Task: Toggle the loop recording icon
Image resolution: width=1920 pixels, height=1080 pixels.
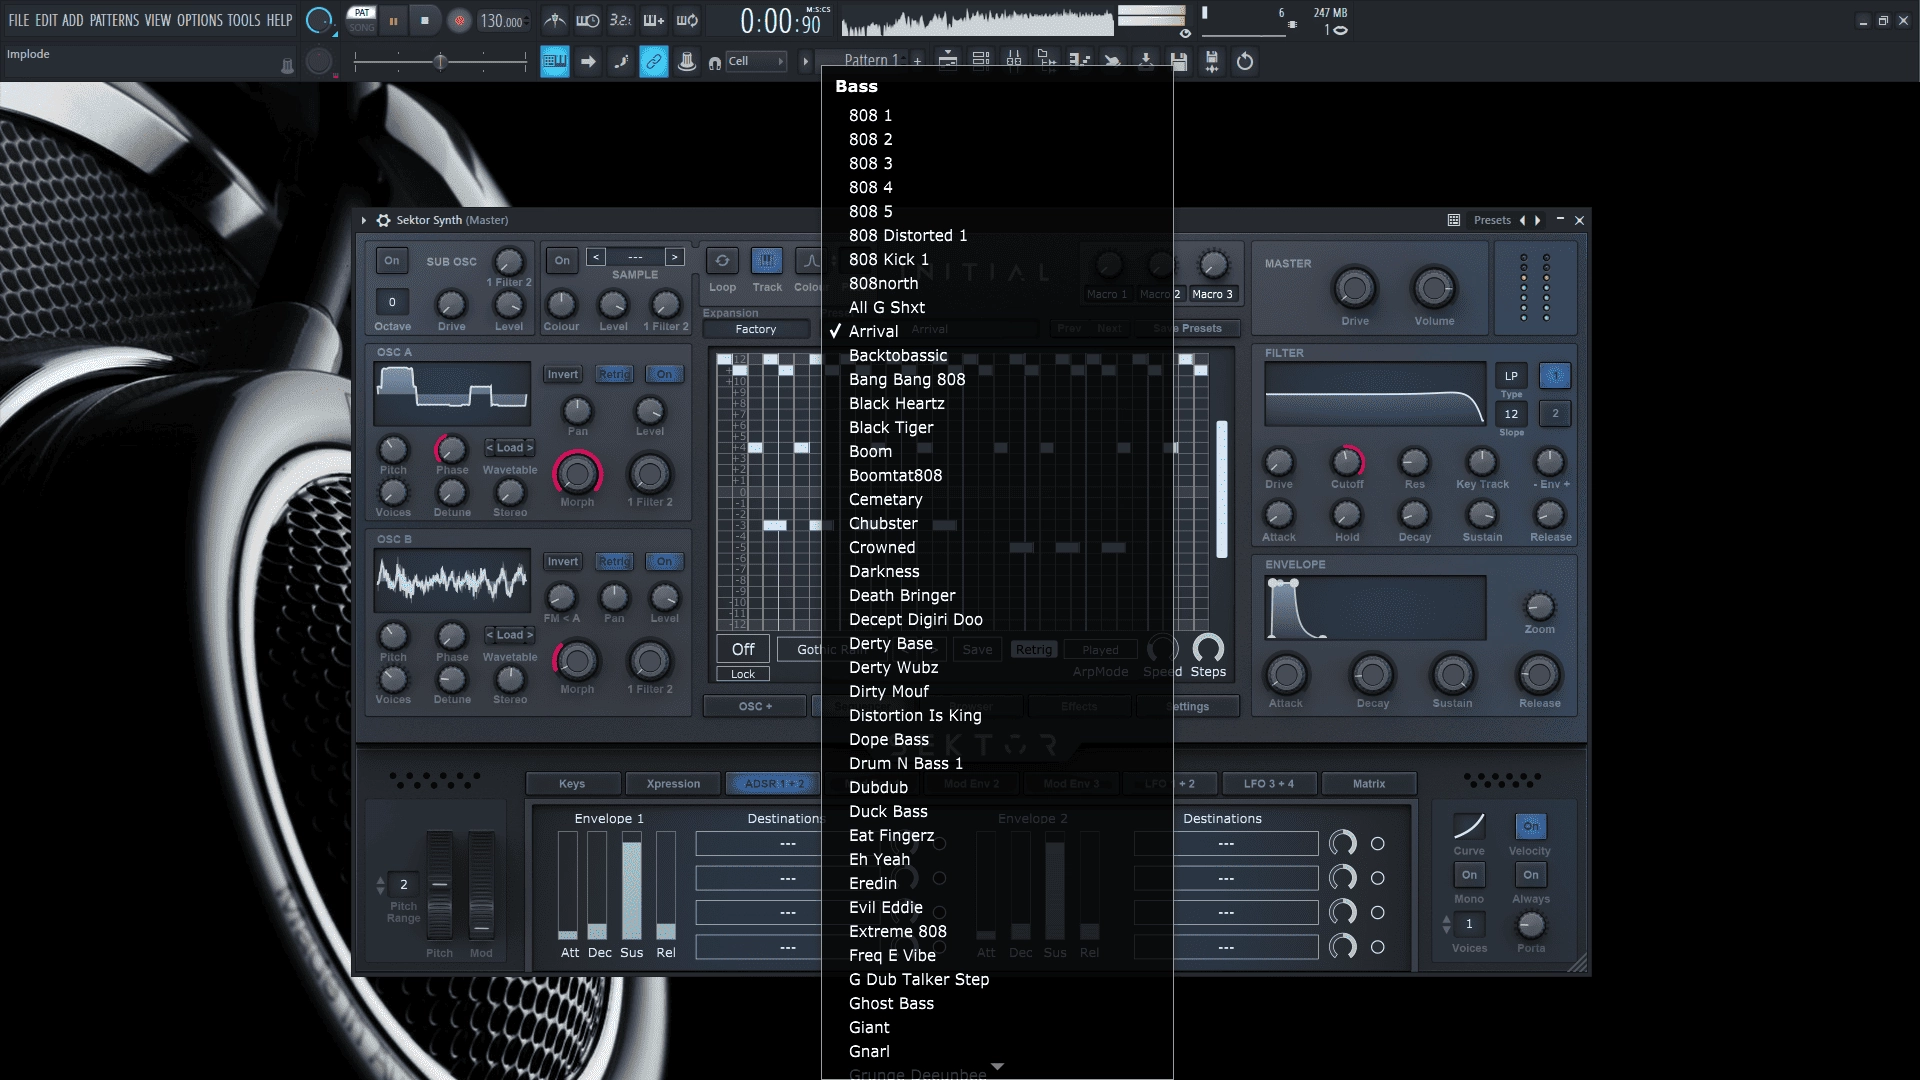Action: point(687,20)
